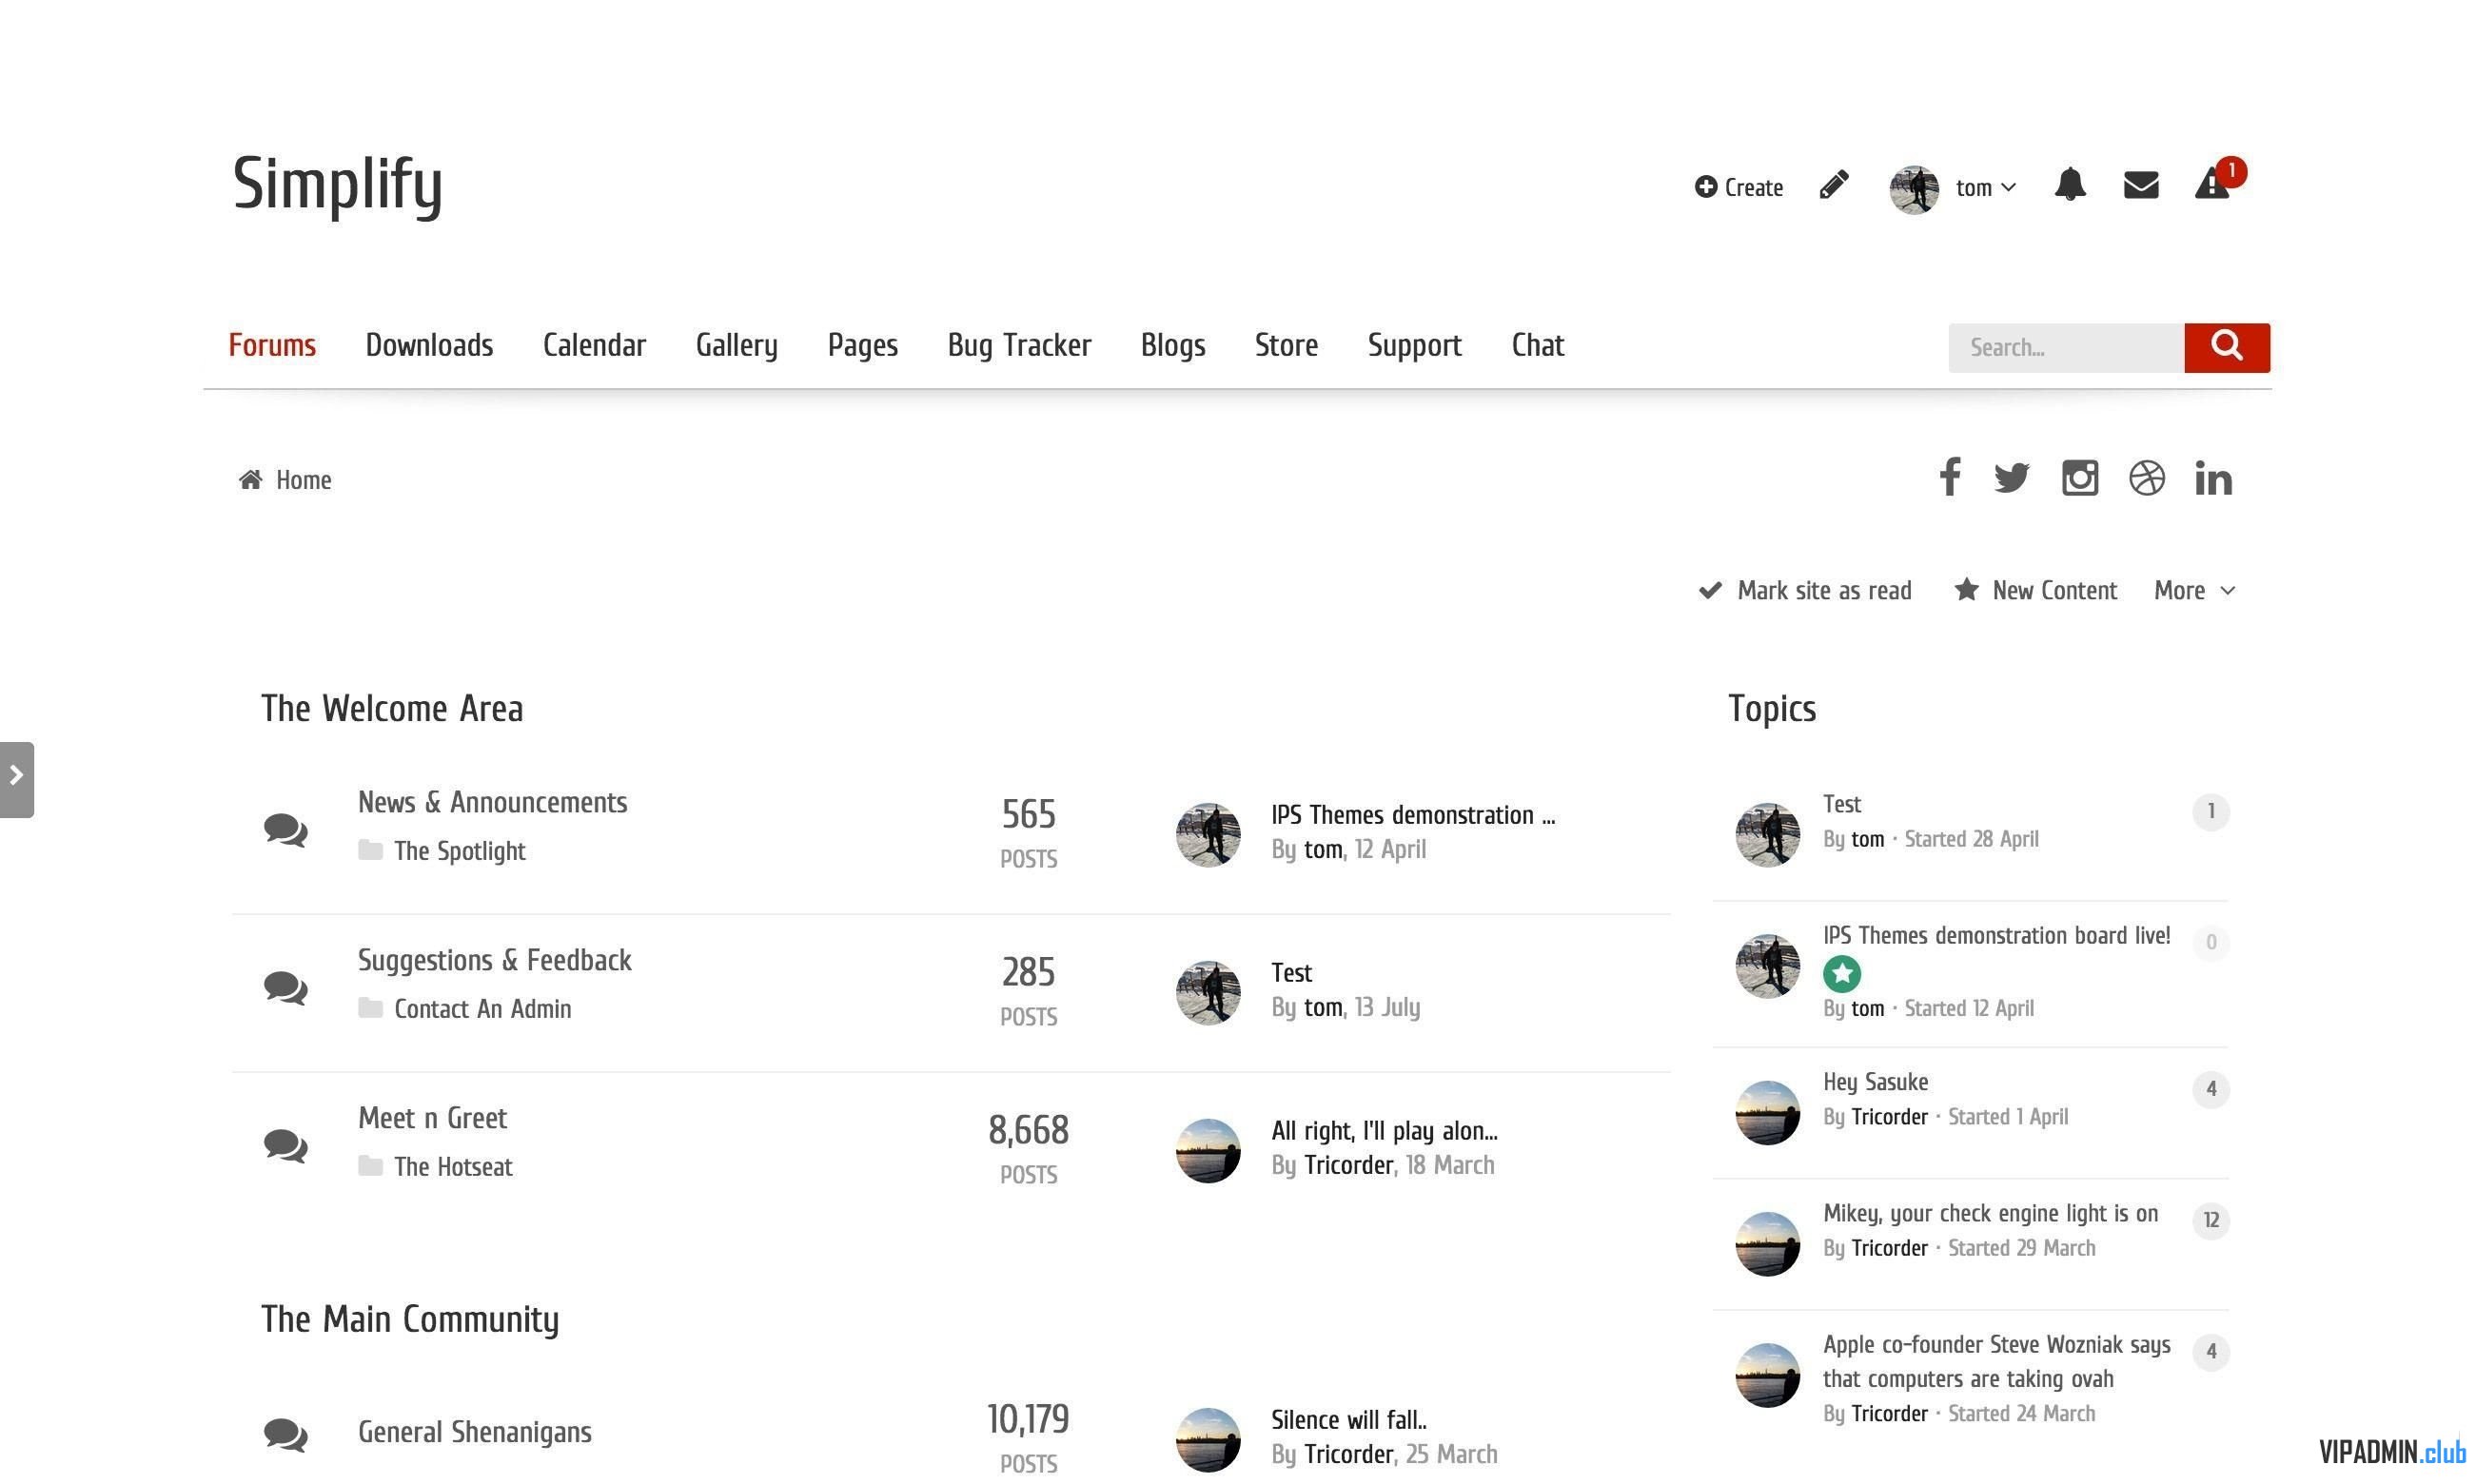The height and width of the screenshot is (1484, 2476).
Task: Open the Store tab
Action: [1286, 345]
